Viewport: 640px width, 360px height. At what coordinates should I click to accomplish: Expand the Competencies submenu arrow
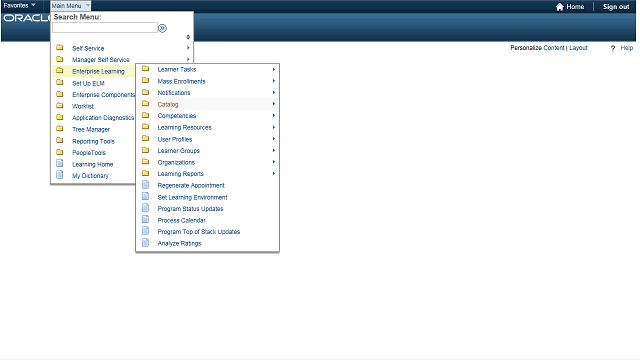(x=274, y=116)
